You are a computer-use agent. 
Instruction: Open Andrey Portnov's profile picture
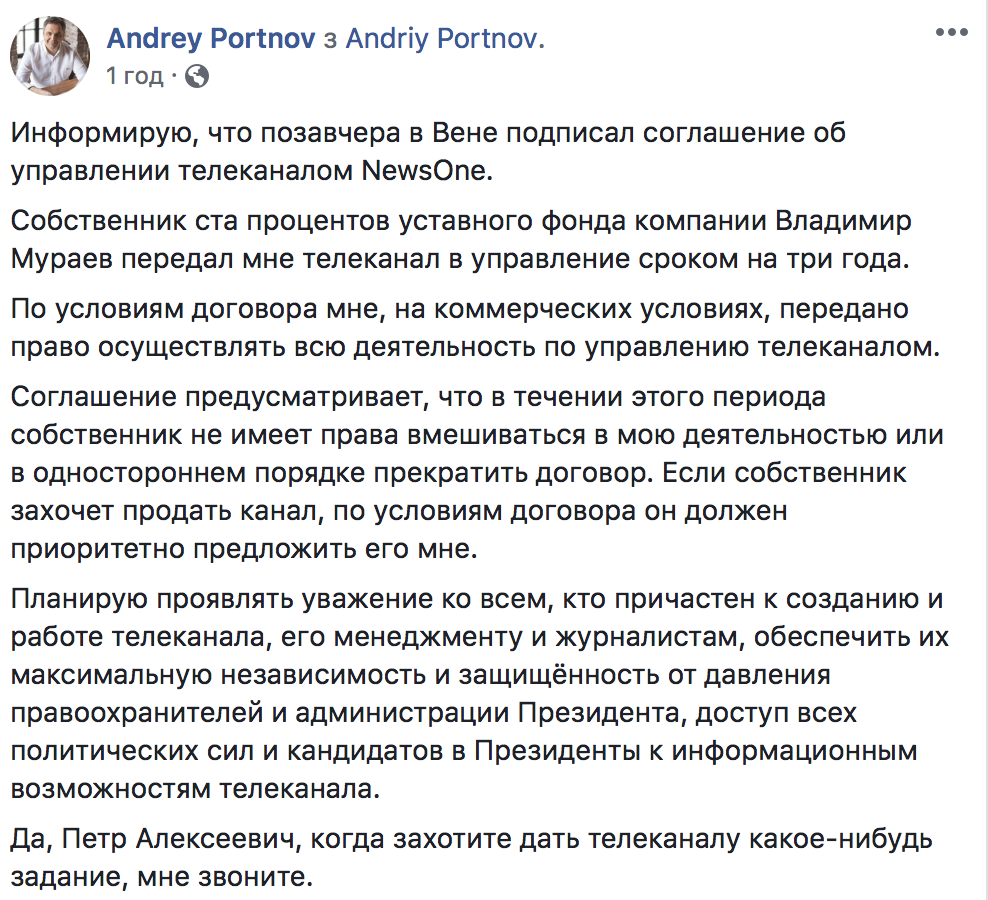point(50,56)
